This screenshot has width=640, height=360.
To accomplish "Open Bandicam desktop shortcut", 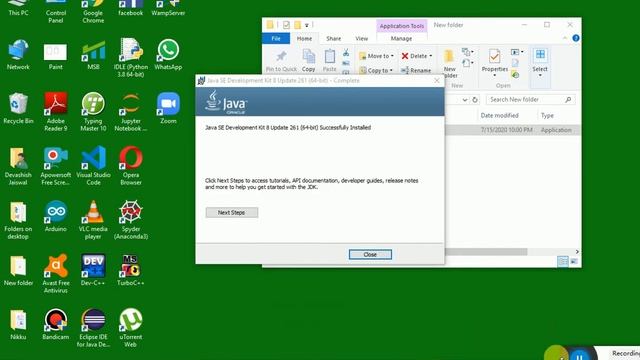I will [x=56, y=325].
